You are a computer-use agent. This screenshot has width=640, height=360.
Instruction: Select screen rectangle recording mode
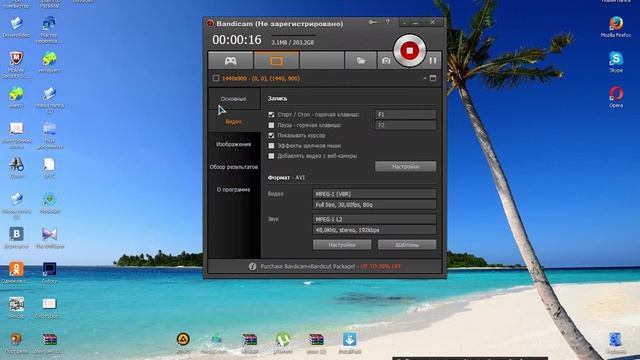coord(276,60)
